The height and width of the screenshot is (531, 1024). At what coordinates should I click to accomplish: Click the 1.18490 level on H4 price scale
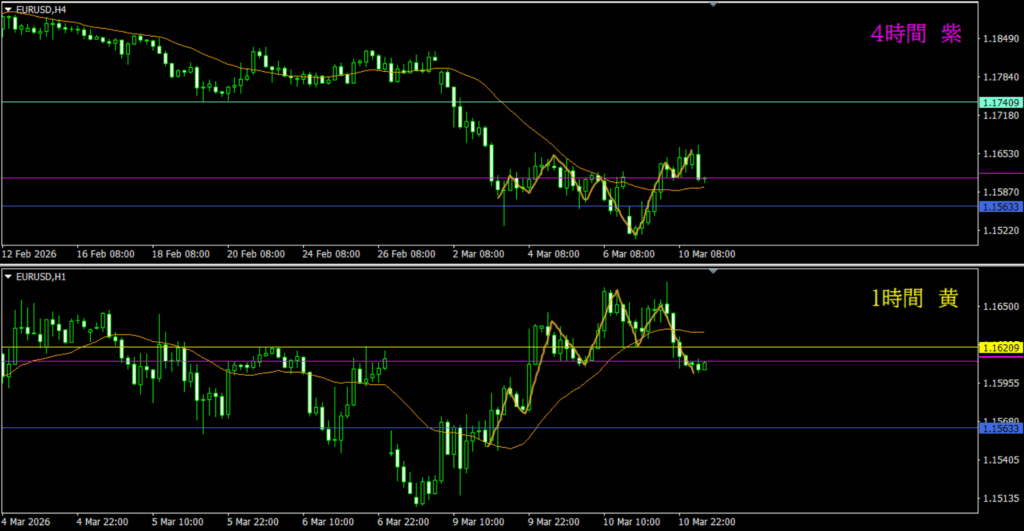1000,39
